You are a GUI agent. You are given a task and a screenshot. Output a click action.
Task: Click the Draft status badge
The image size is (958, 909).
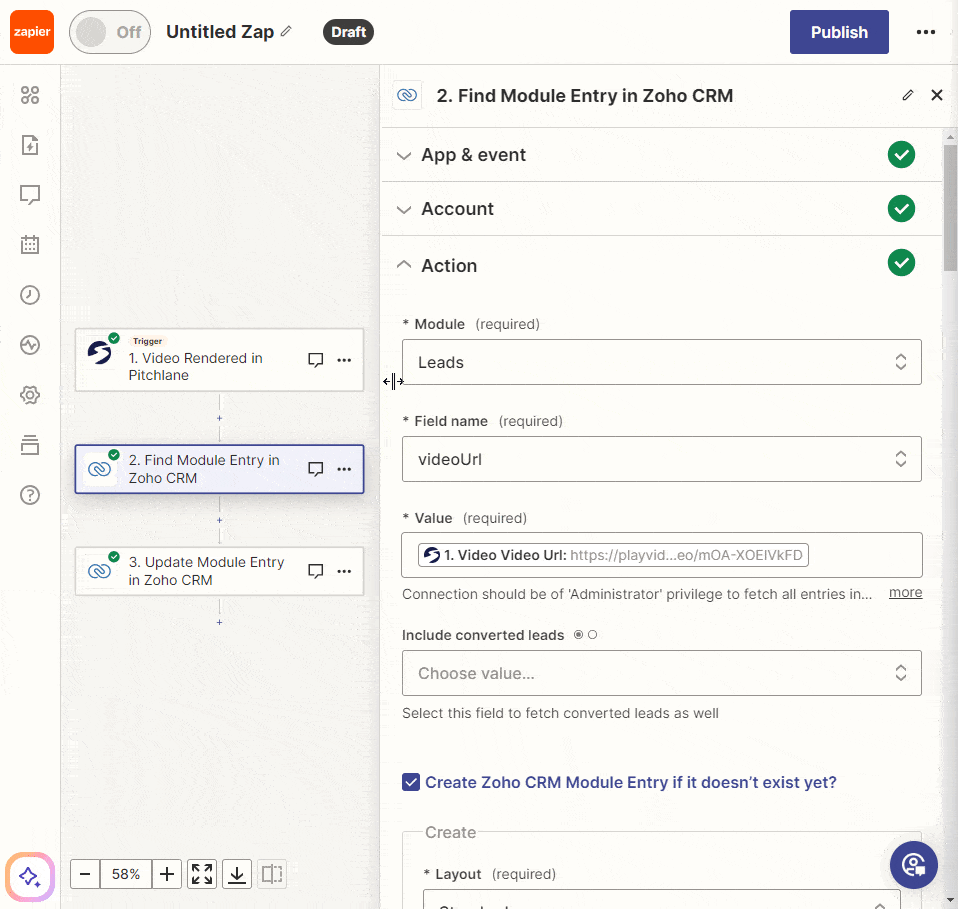[x=348, y=32]
